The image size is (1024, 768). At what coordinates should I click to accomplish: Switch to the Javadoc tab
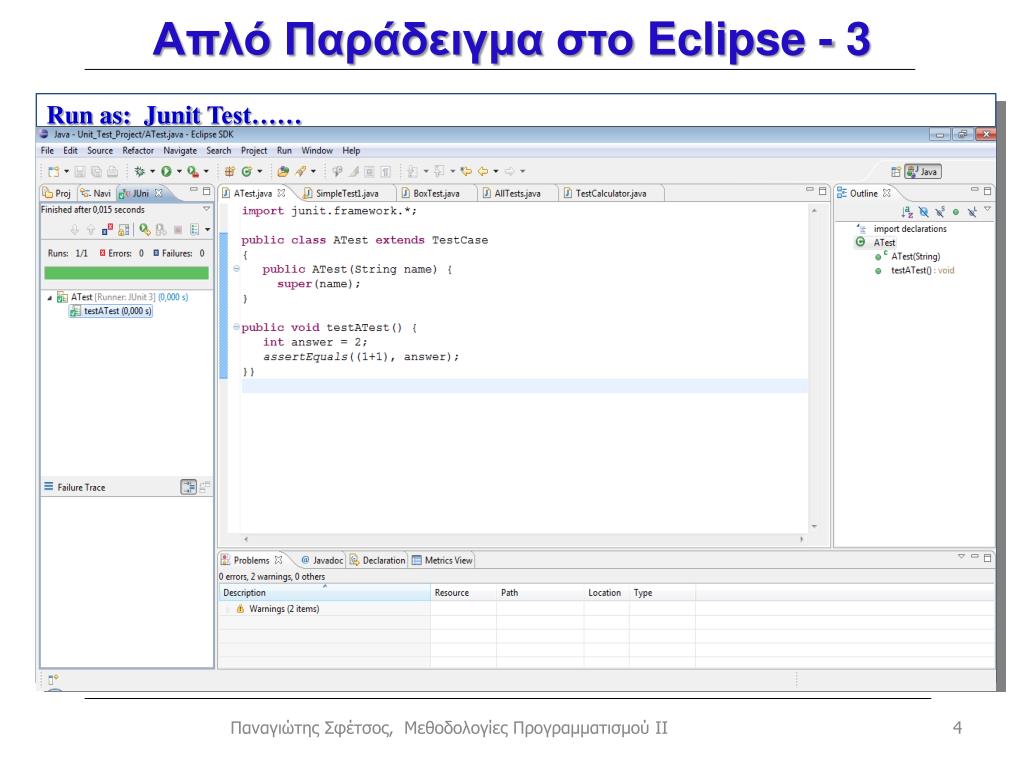click(x=322, y=560)
